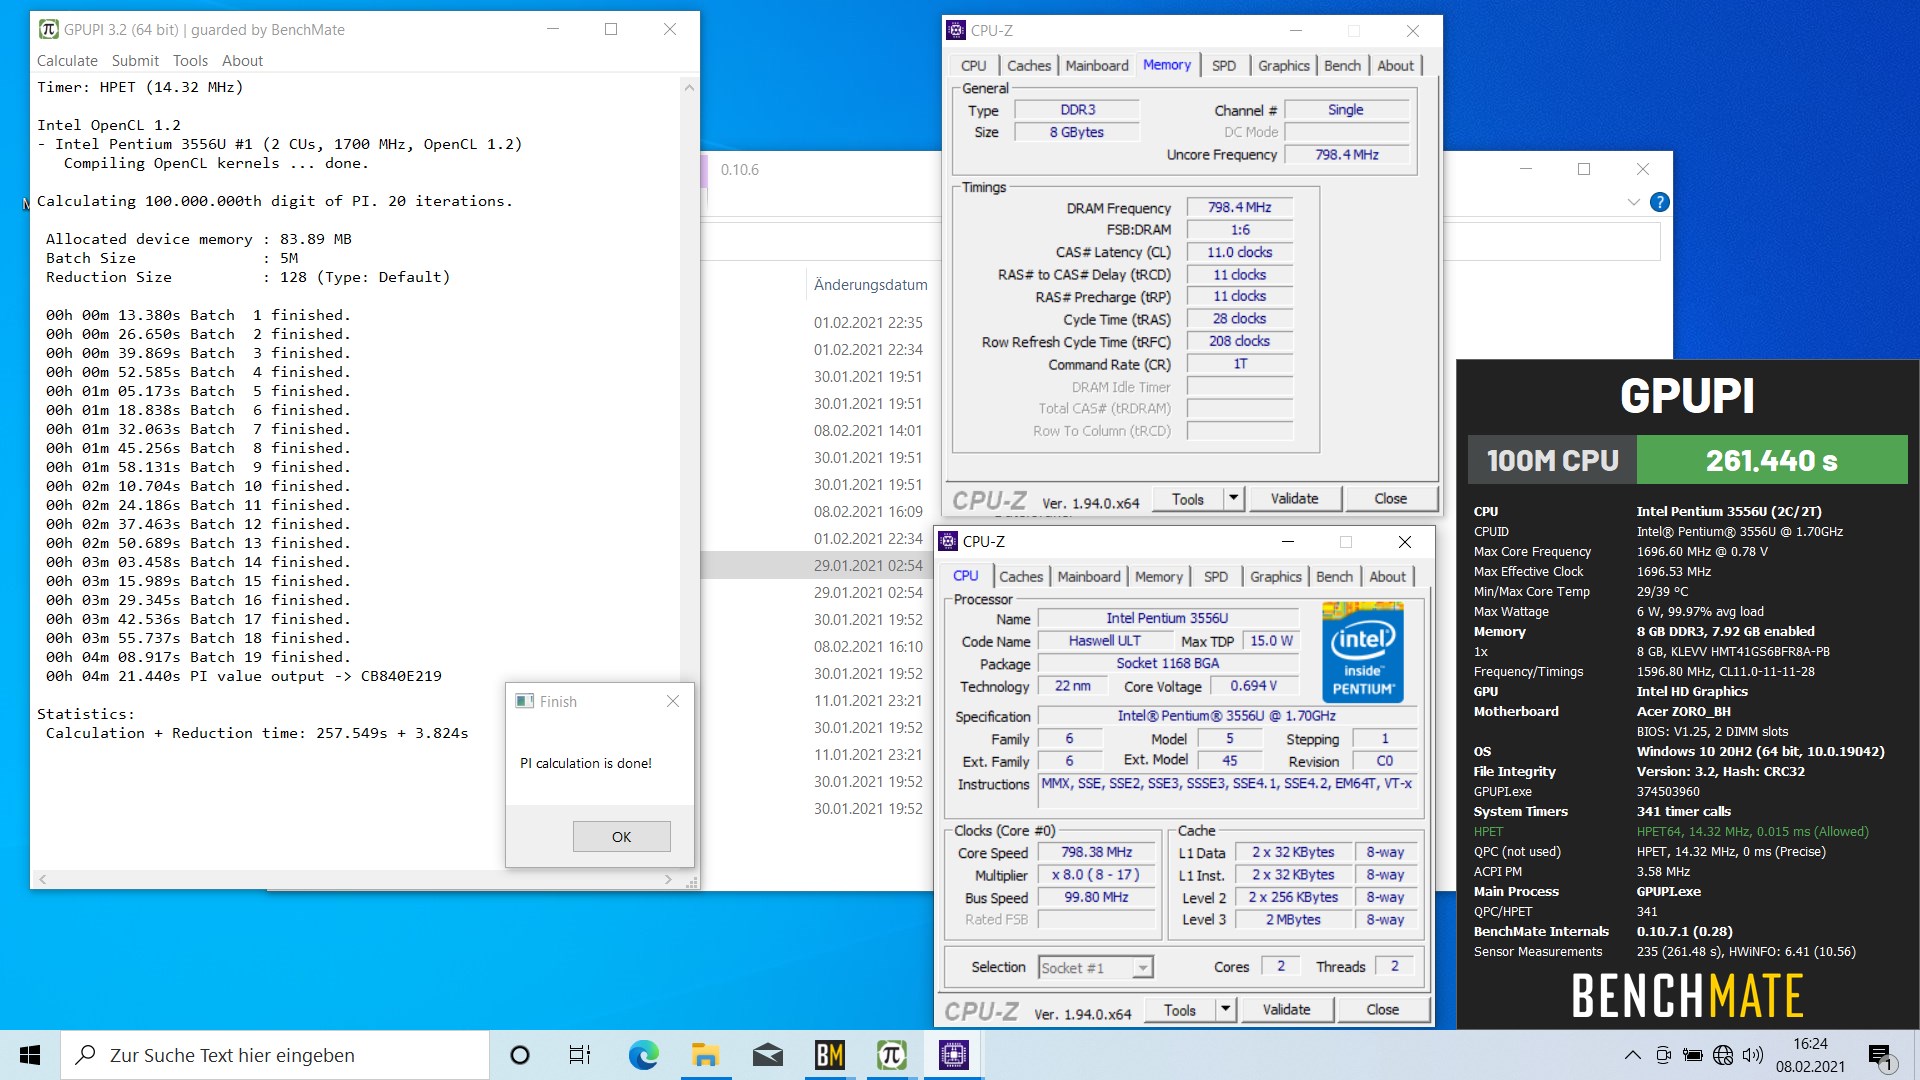Open the Submit menu in GPUPI
1920x1080 pixels.
tap(135, 60)
